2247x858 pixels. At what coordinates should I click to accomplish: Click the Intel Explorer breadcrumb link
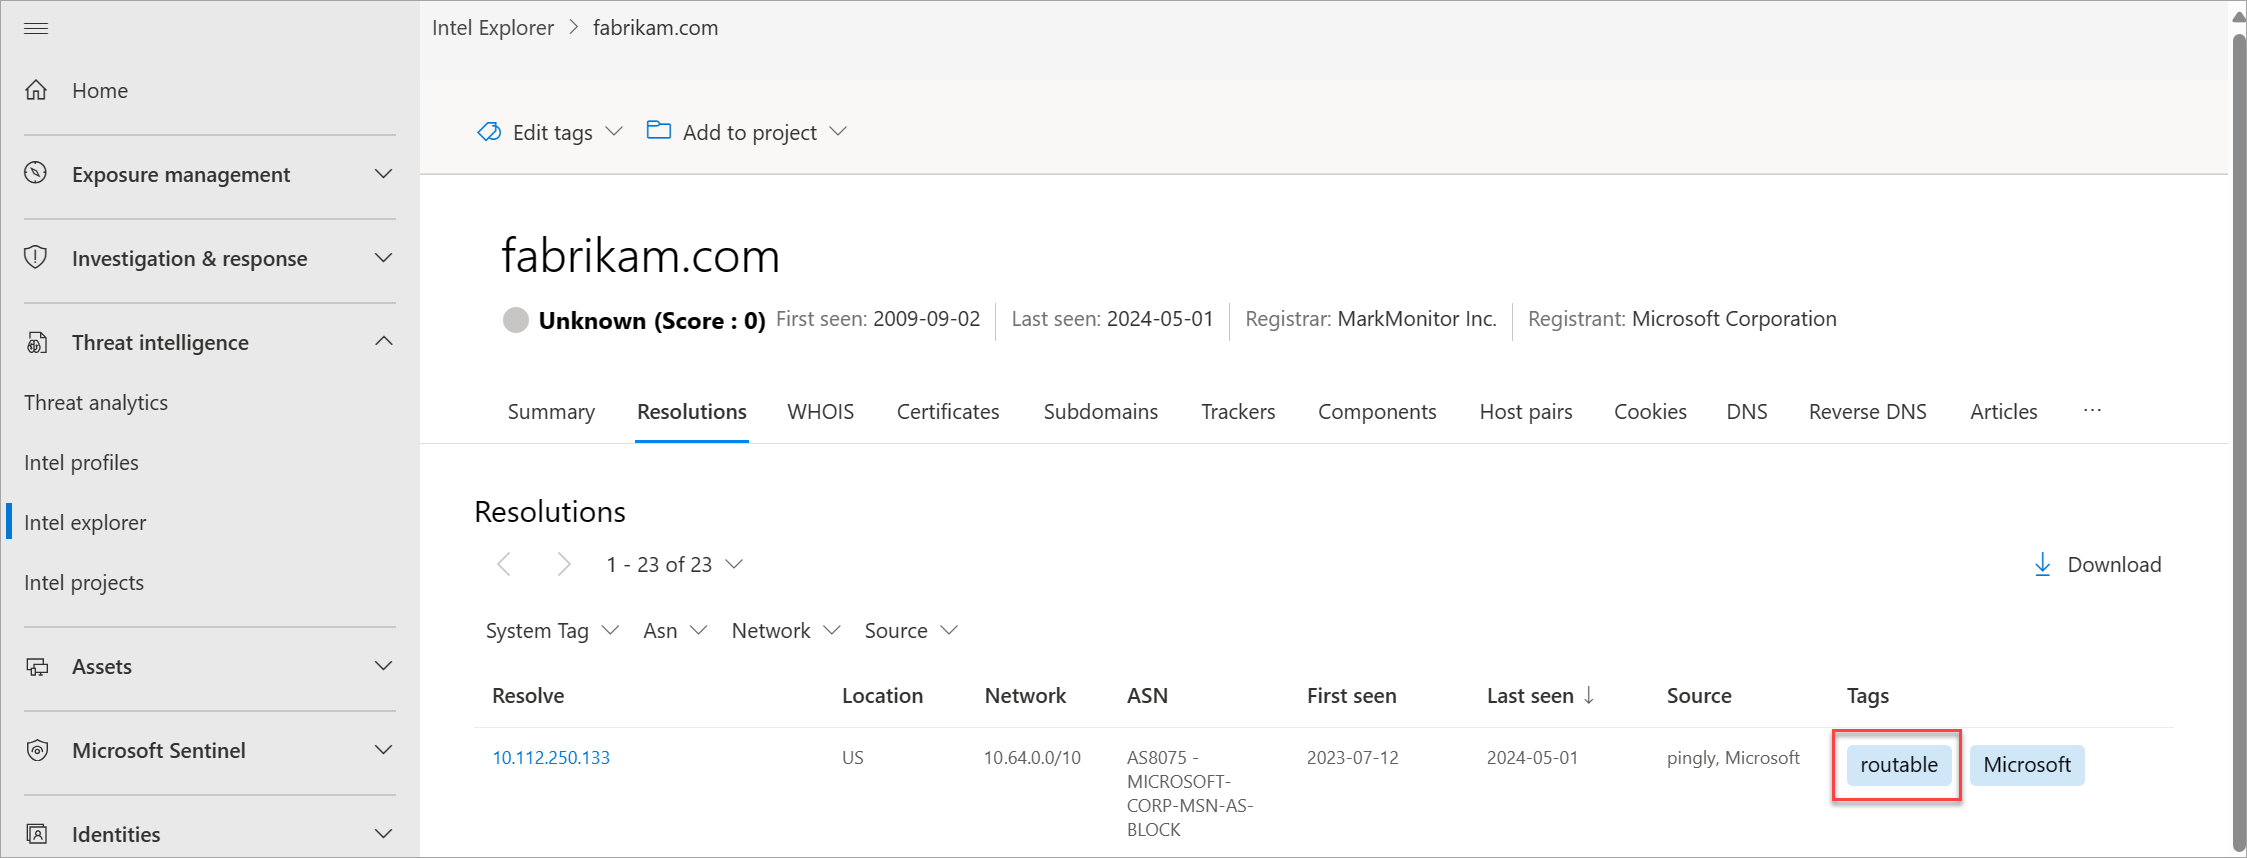493,28
